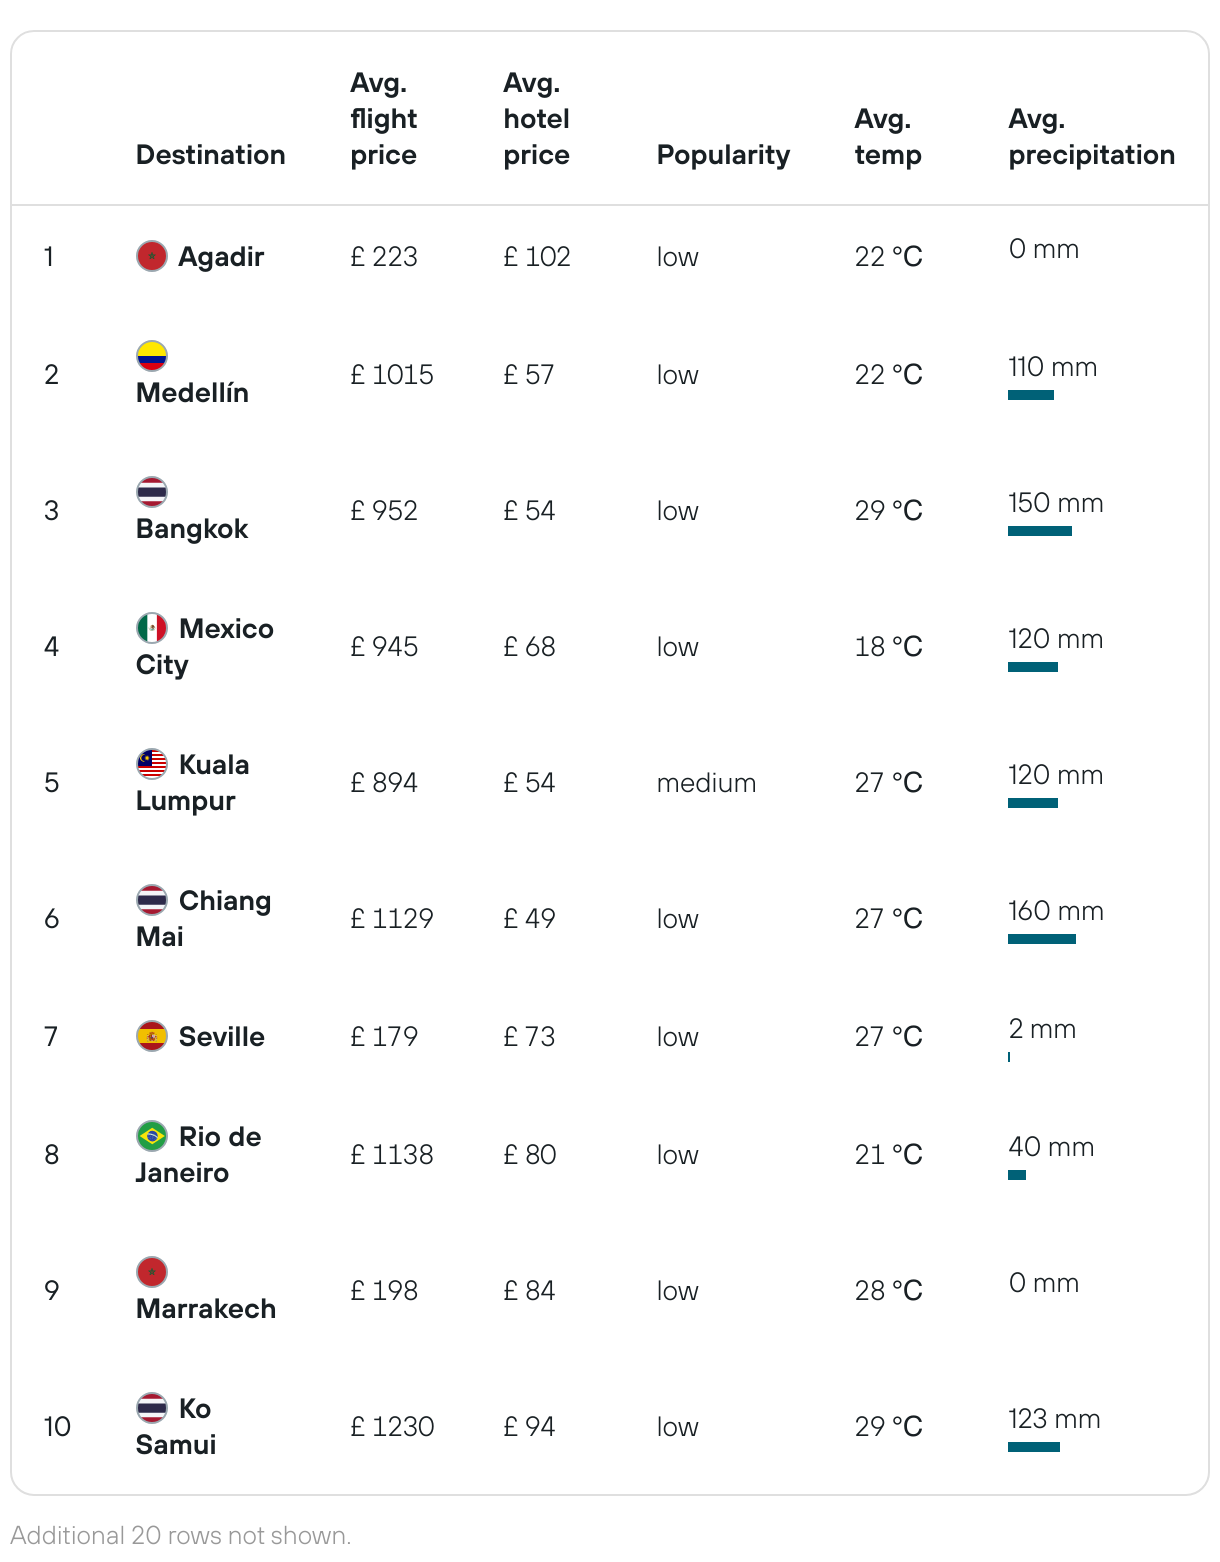Click the 150 mm precipitation bar for Bangkok
The width and height of the screenshot is (1220, 1562).
[x=1040, y=531]
